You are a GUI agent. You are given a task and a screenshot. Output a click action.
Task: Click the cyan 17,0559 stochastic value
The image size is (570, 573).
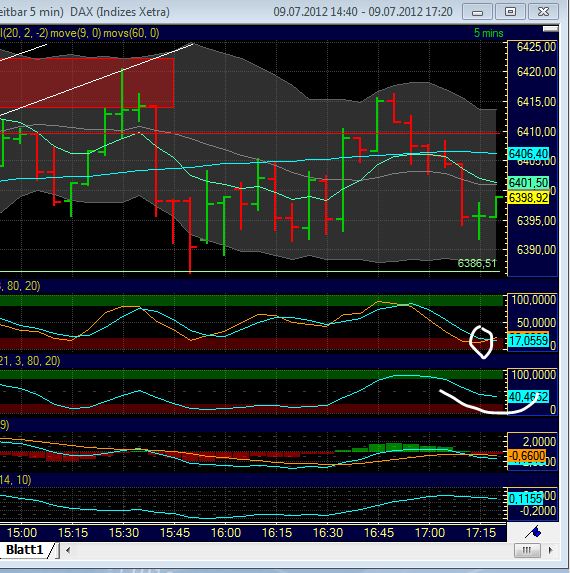pyautogui.click(x=528, y=341)
